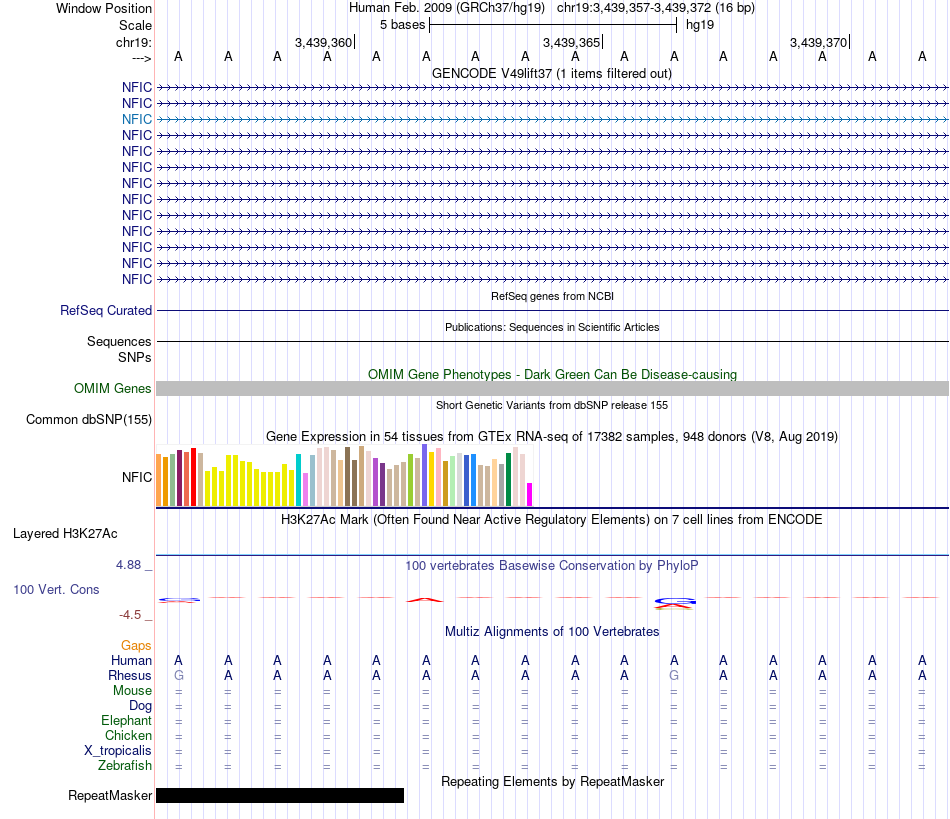Click the 'OMIM Gene Phenotypes' green title
950x819 pixels.
pos(552,374)
